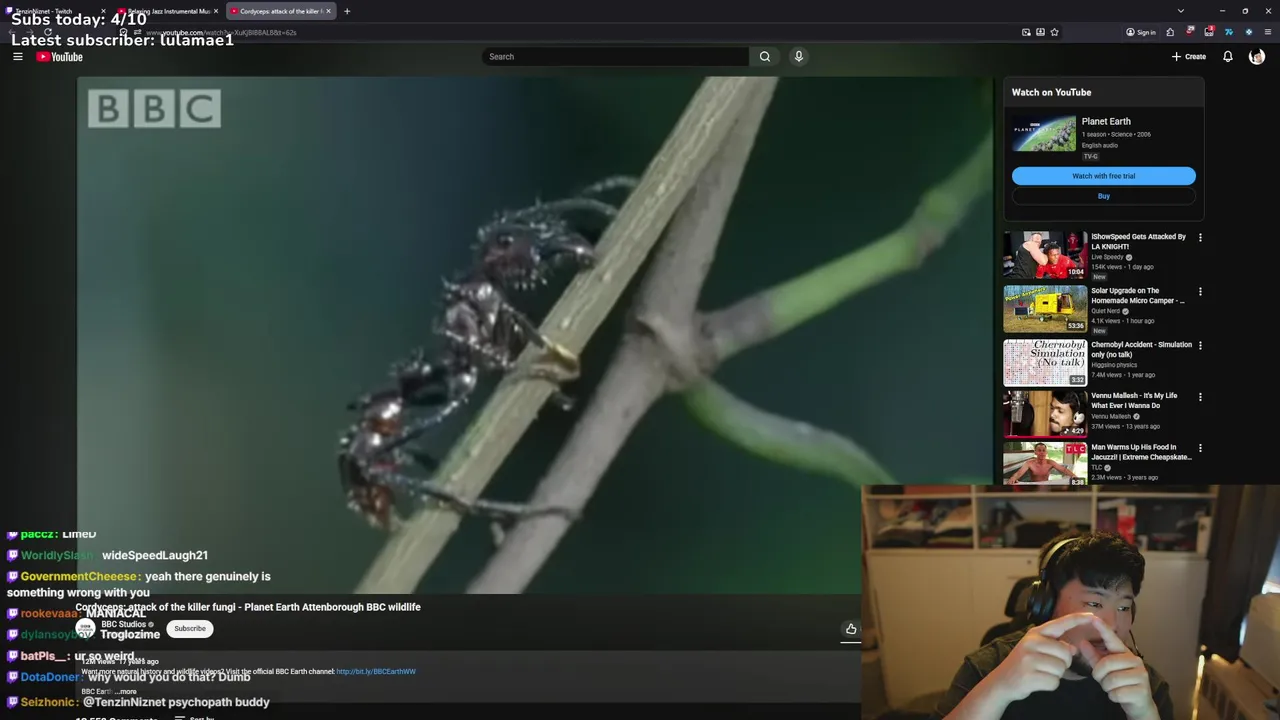This screenshot has width=1280, height=720.
Task: Open options for Chernobyl Accident video
Action: 1200,346
